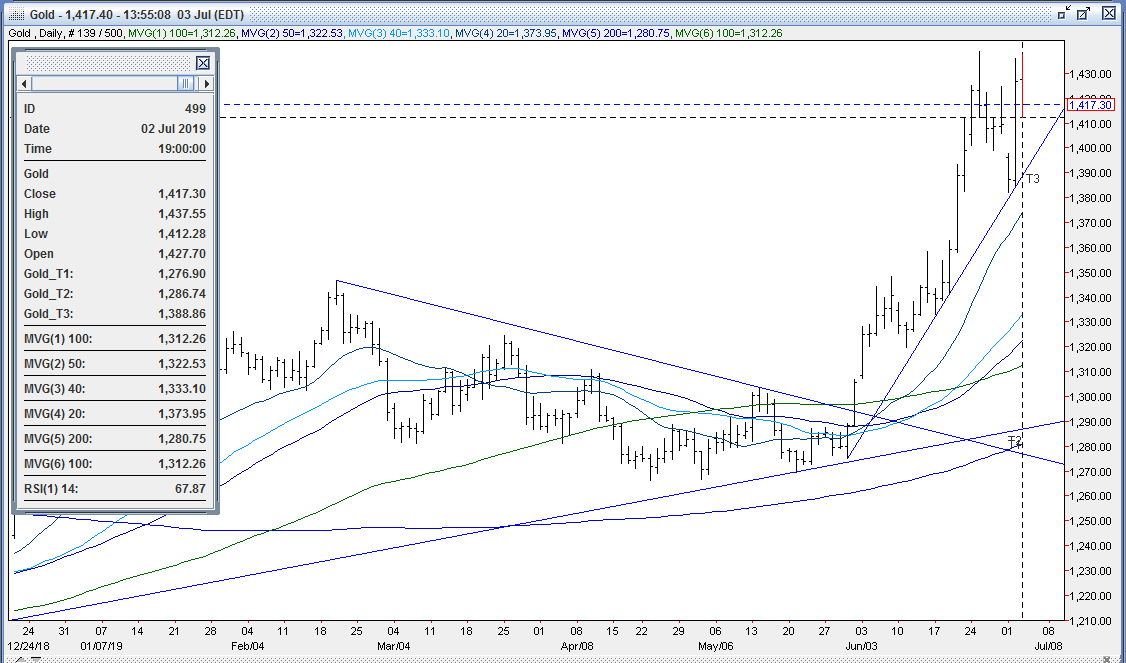Select the T3 trendline label

(1032, 178)
